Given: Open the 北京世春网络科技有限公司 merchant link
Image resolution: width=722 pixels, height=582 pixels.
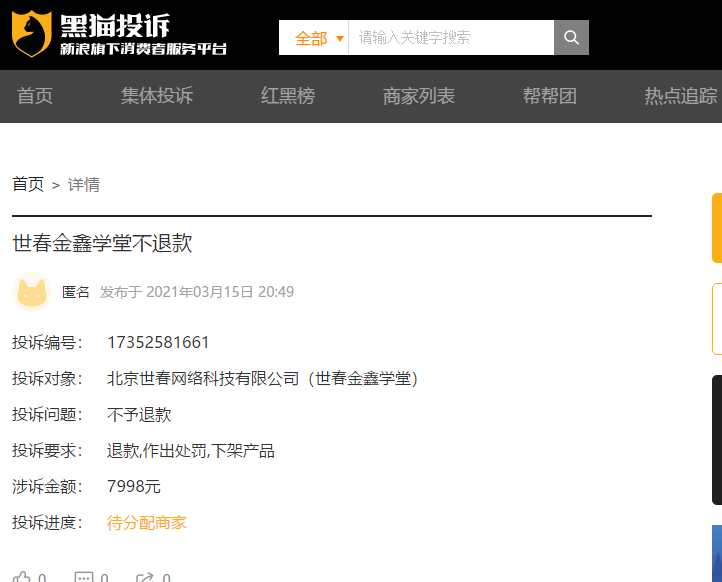Looking at the screenshot, I should pyautogui.click(x=262, y=378).
